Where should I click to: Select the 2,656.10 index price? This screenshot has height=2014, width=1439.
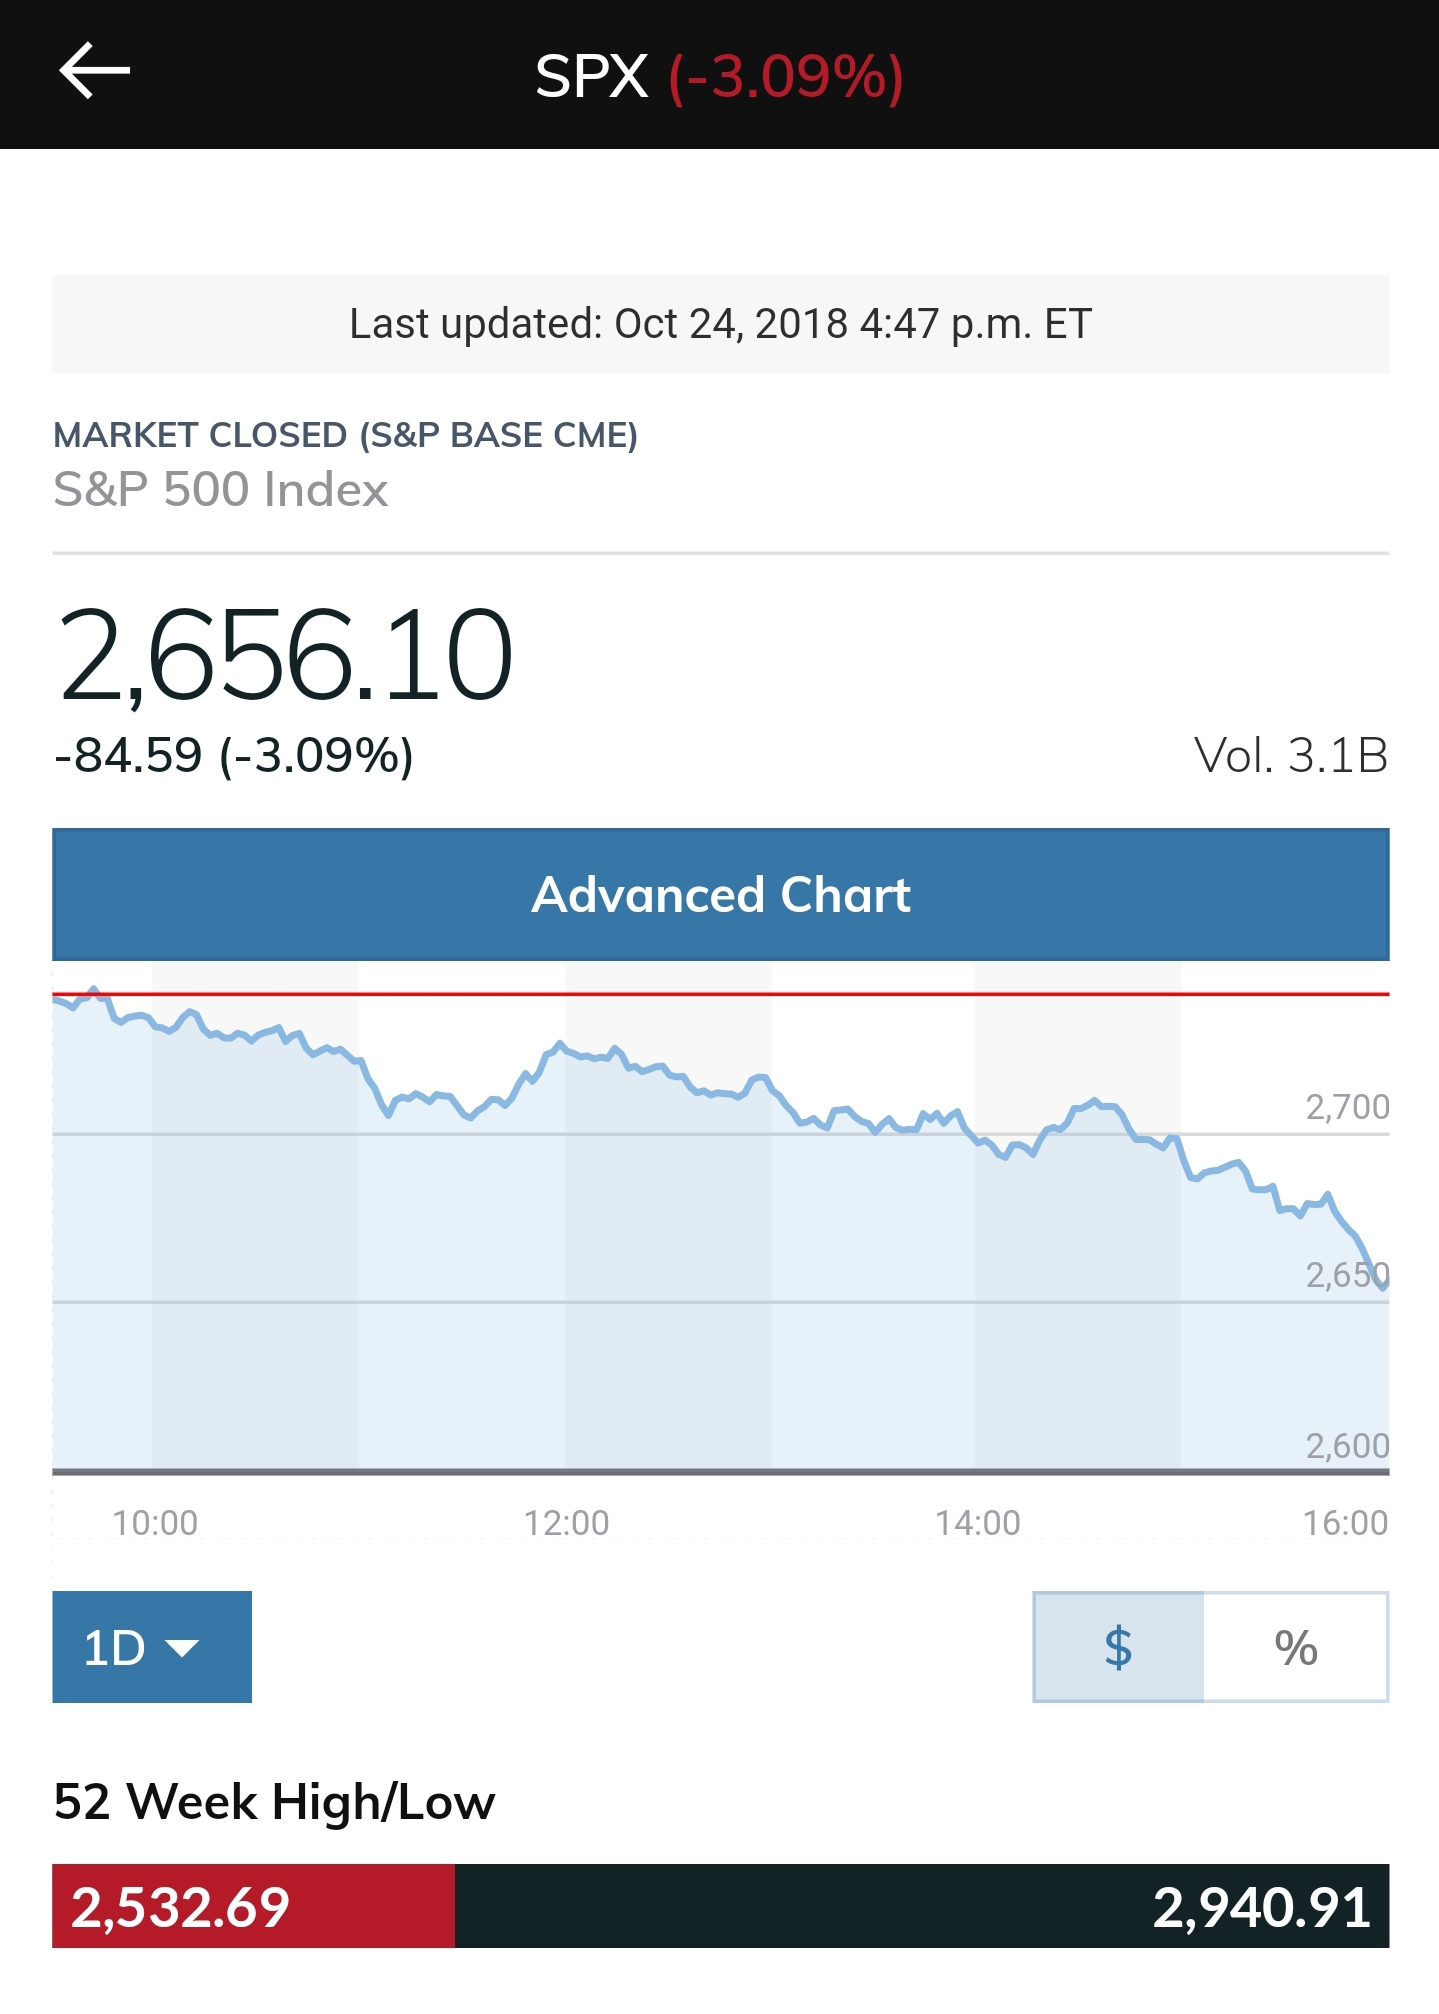tap(286, 656)
